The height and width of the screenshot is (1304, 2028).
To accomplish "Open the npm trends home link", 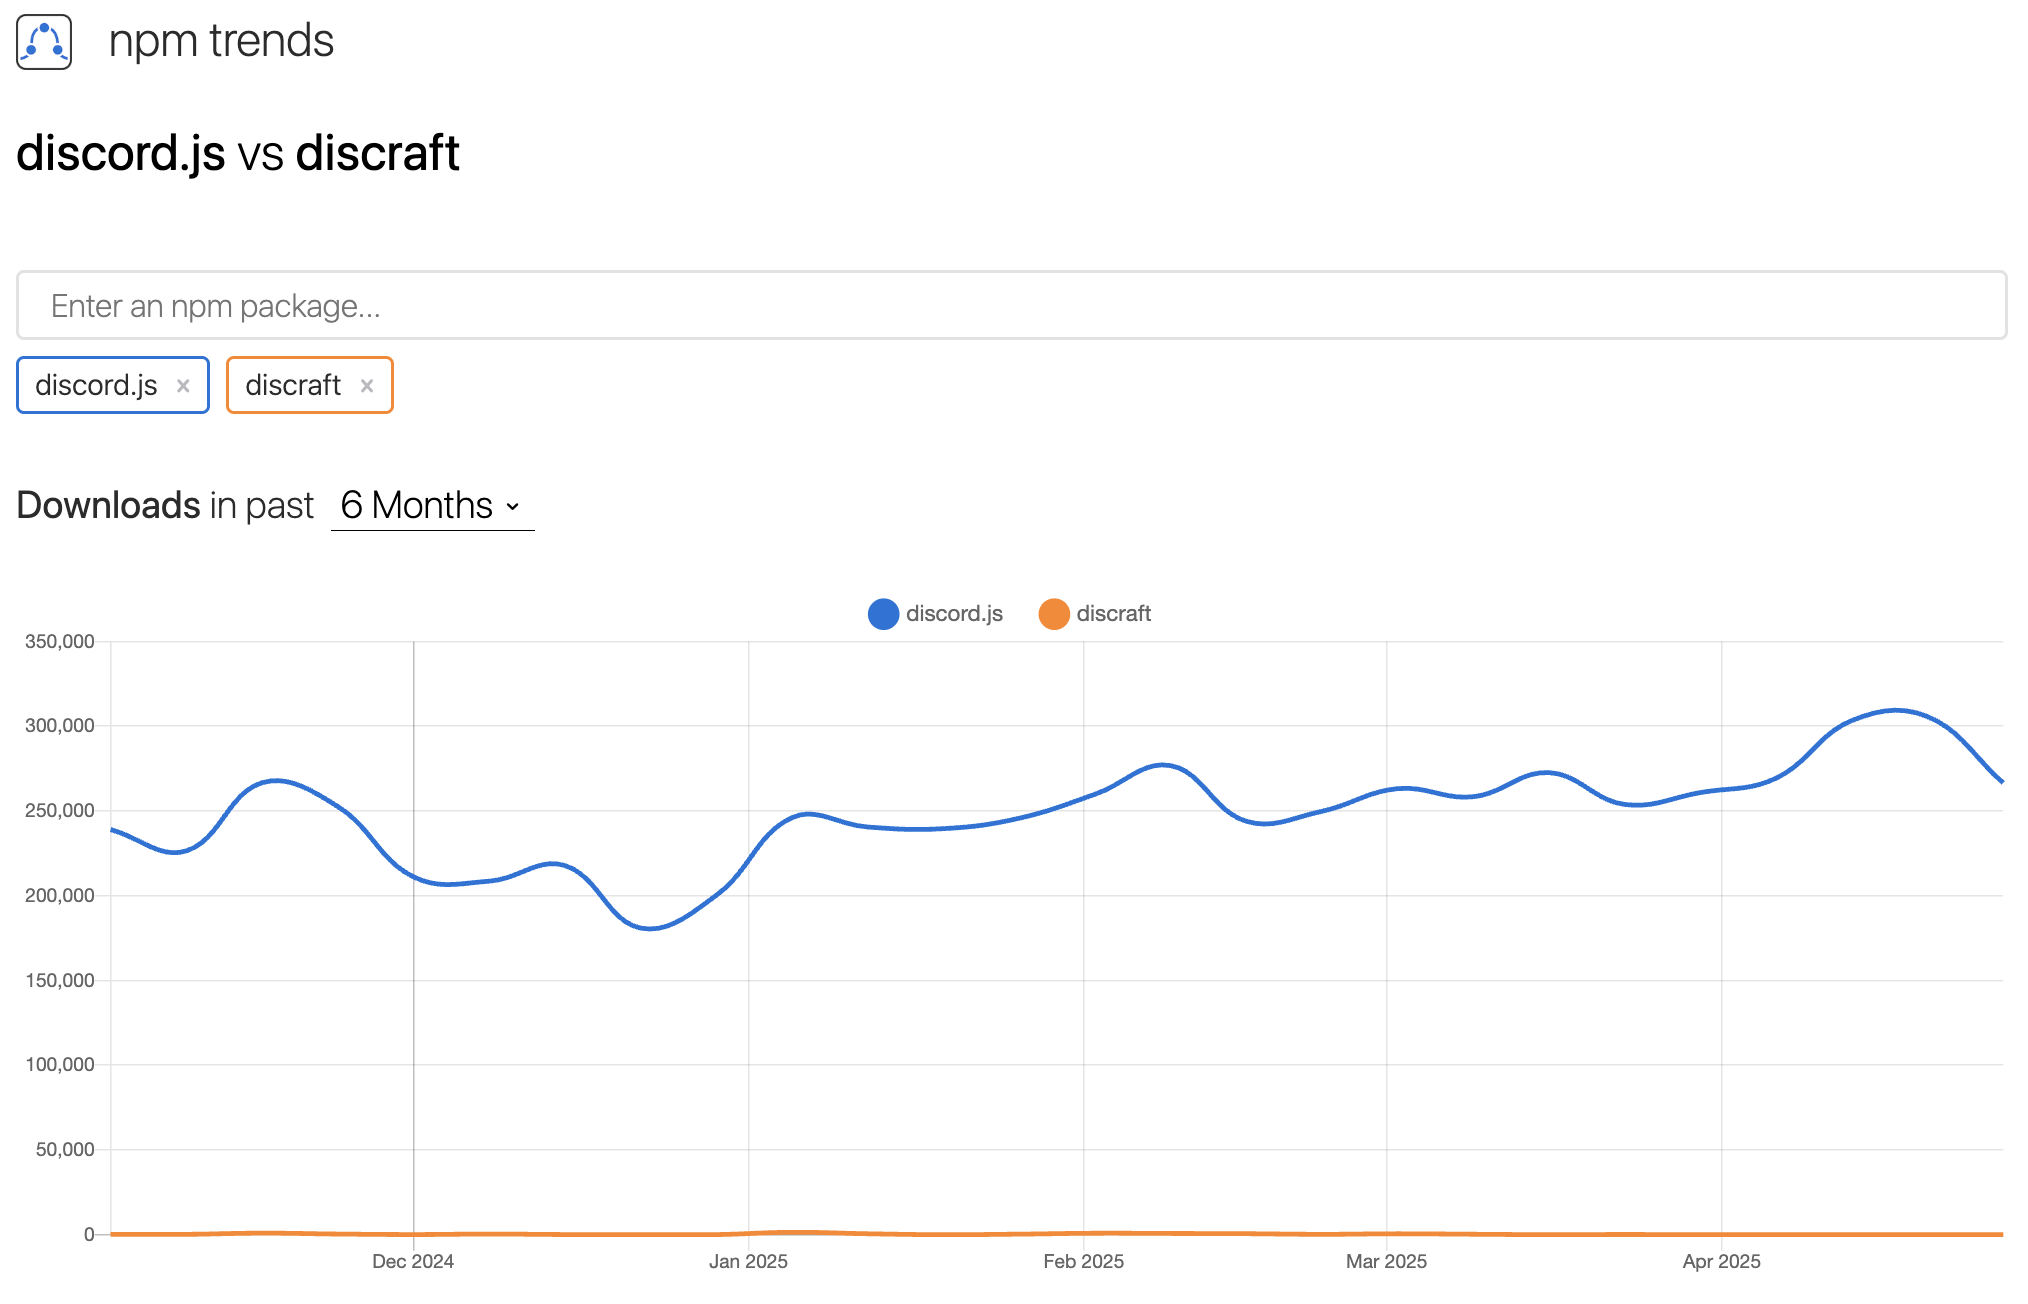I will click(x=220, y=42).
